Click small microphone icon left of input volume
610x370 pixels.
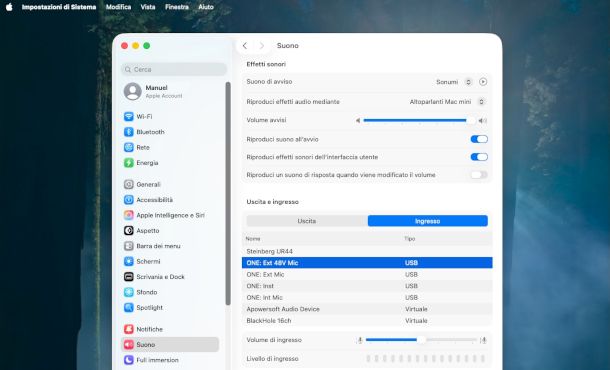360,340
